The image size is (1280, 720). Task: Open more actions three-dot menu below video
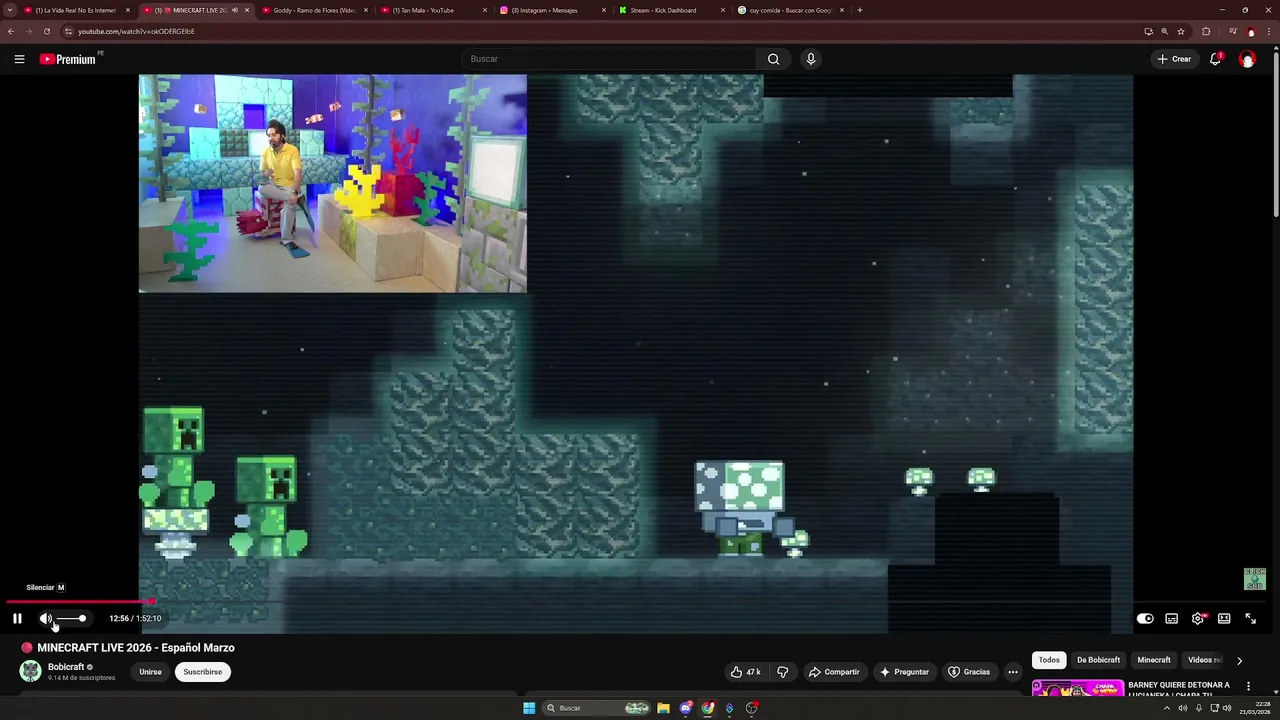[1013, 672]
